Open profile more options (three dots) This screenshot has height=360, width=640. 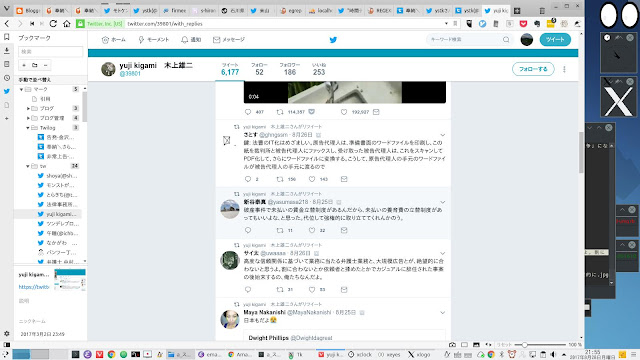click(x=564, y=69)
